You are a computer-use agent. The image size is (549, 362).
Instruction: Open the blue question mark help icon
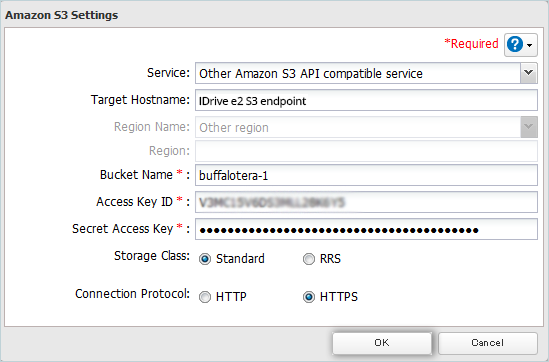(x=515, y=44)
